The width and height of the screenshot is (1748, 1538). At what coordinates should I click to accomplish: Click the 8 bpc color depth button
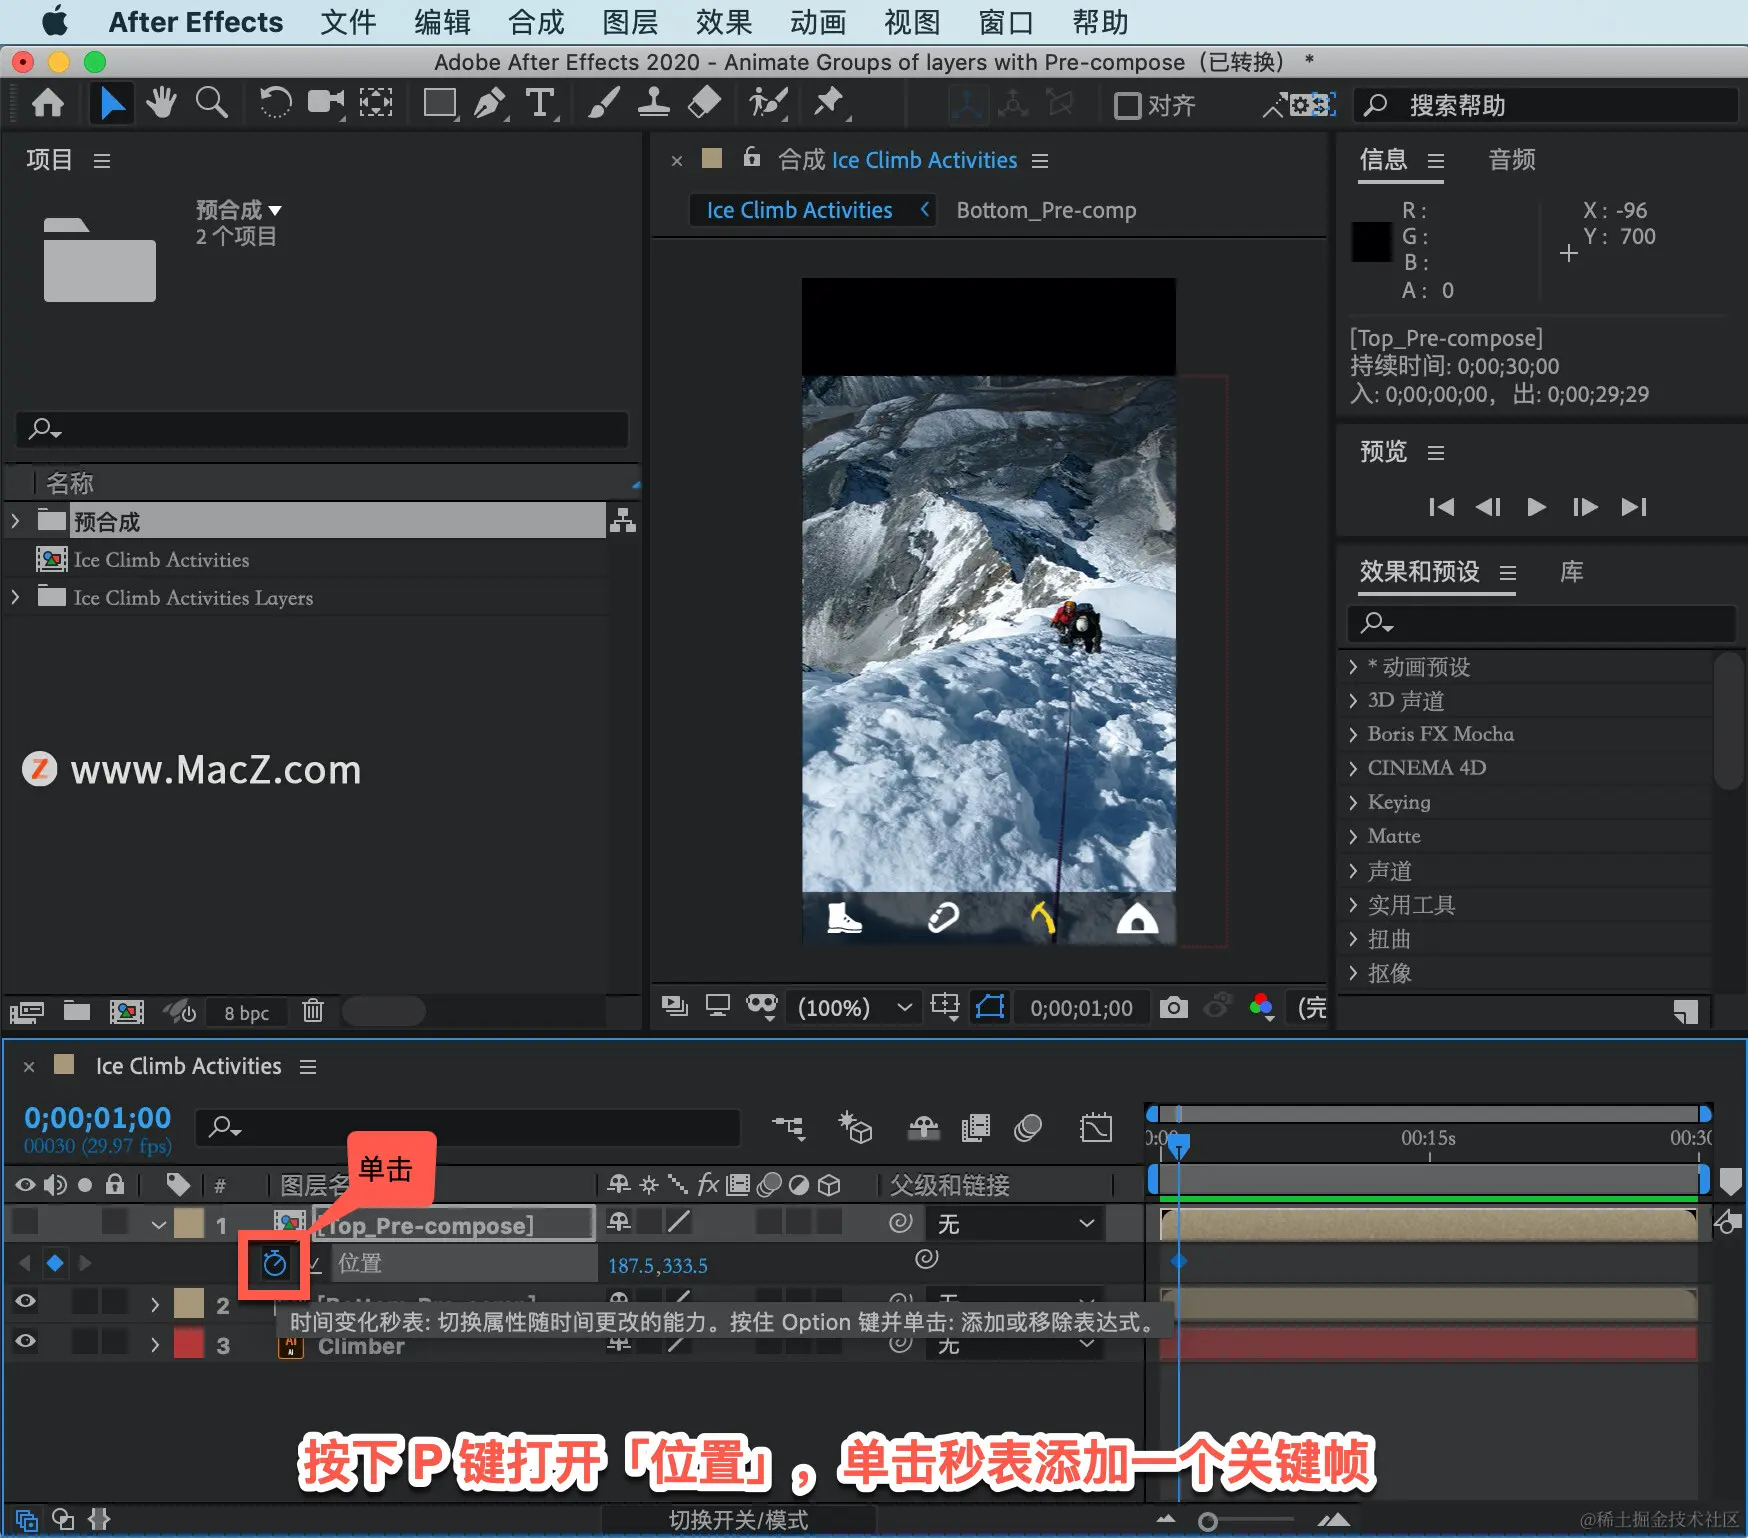point(246,1012)
